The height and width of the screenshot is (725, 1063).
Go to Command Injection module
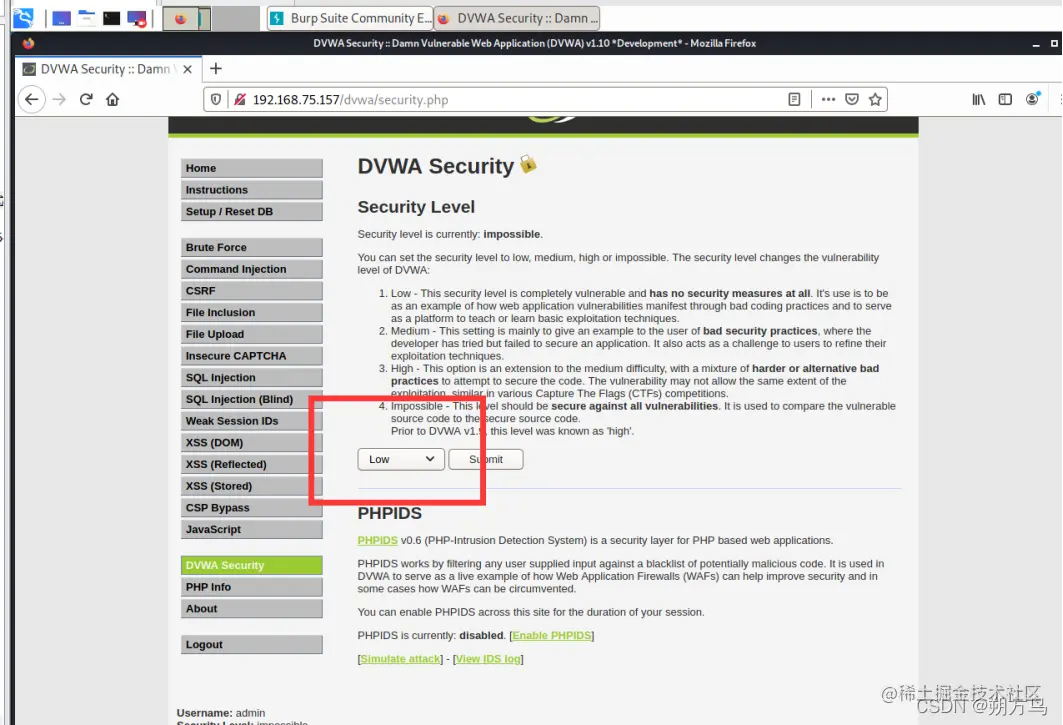(252, 269)
